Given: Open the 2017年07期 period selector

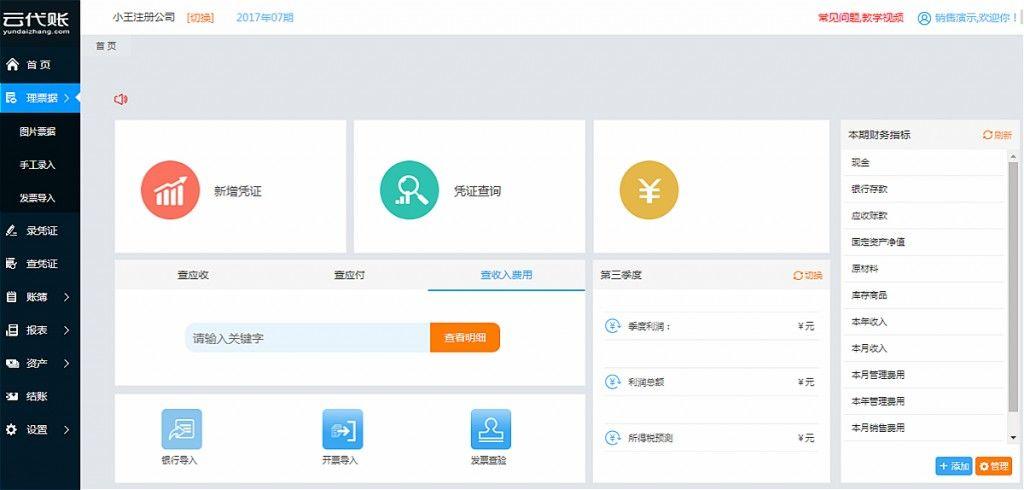Looking at the screenshot, I should (x=264, y=18).
